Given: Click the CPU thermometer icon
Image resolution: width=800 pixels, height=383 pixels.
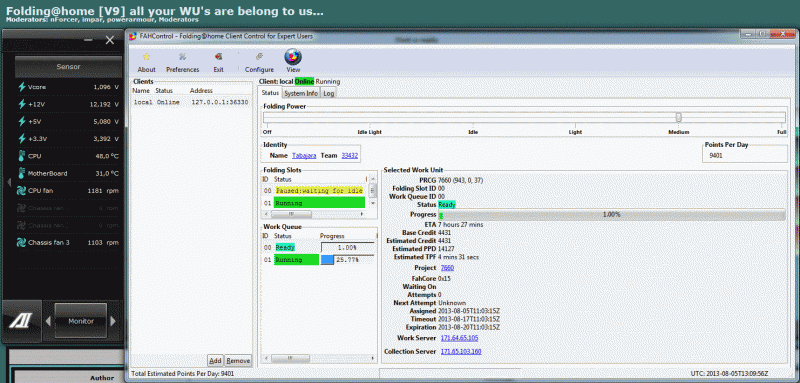Looking at the screenshot, I should point(22,156).
